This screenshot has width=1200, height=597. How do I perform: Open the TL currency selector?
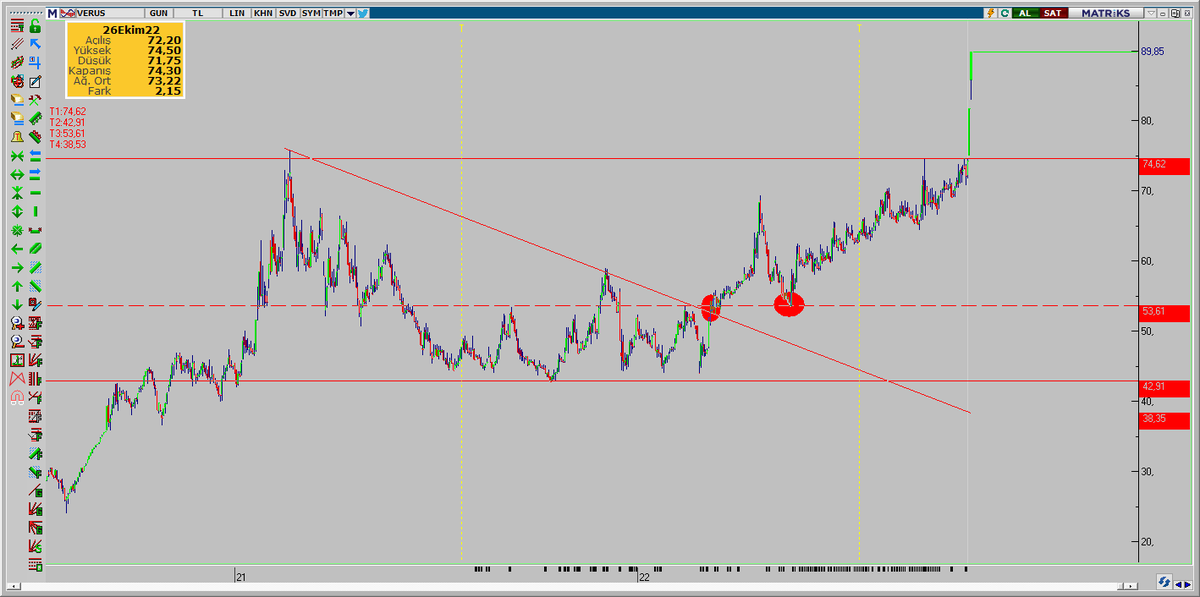pos(198,13)
